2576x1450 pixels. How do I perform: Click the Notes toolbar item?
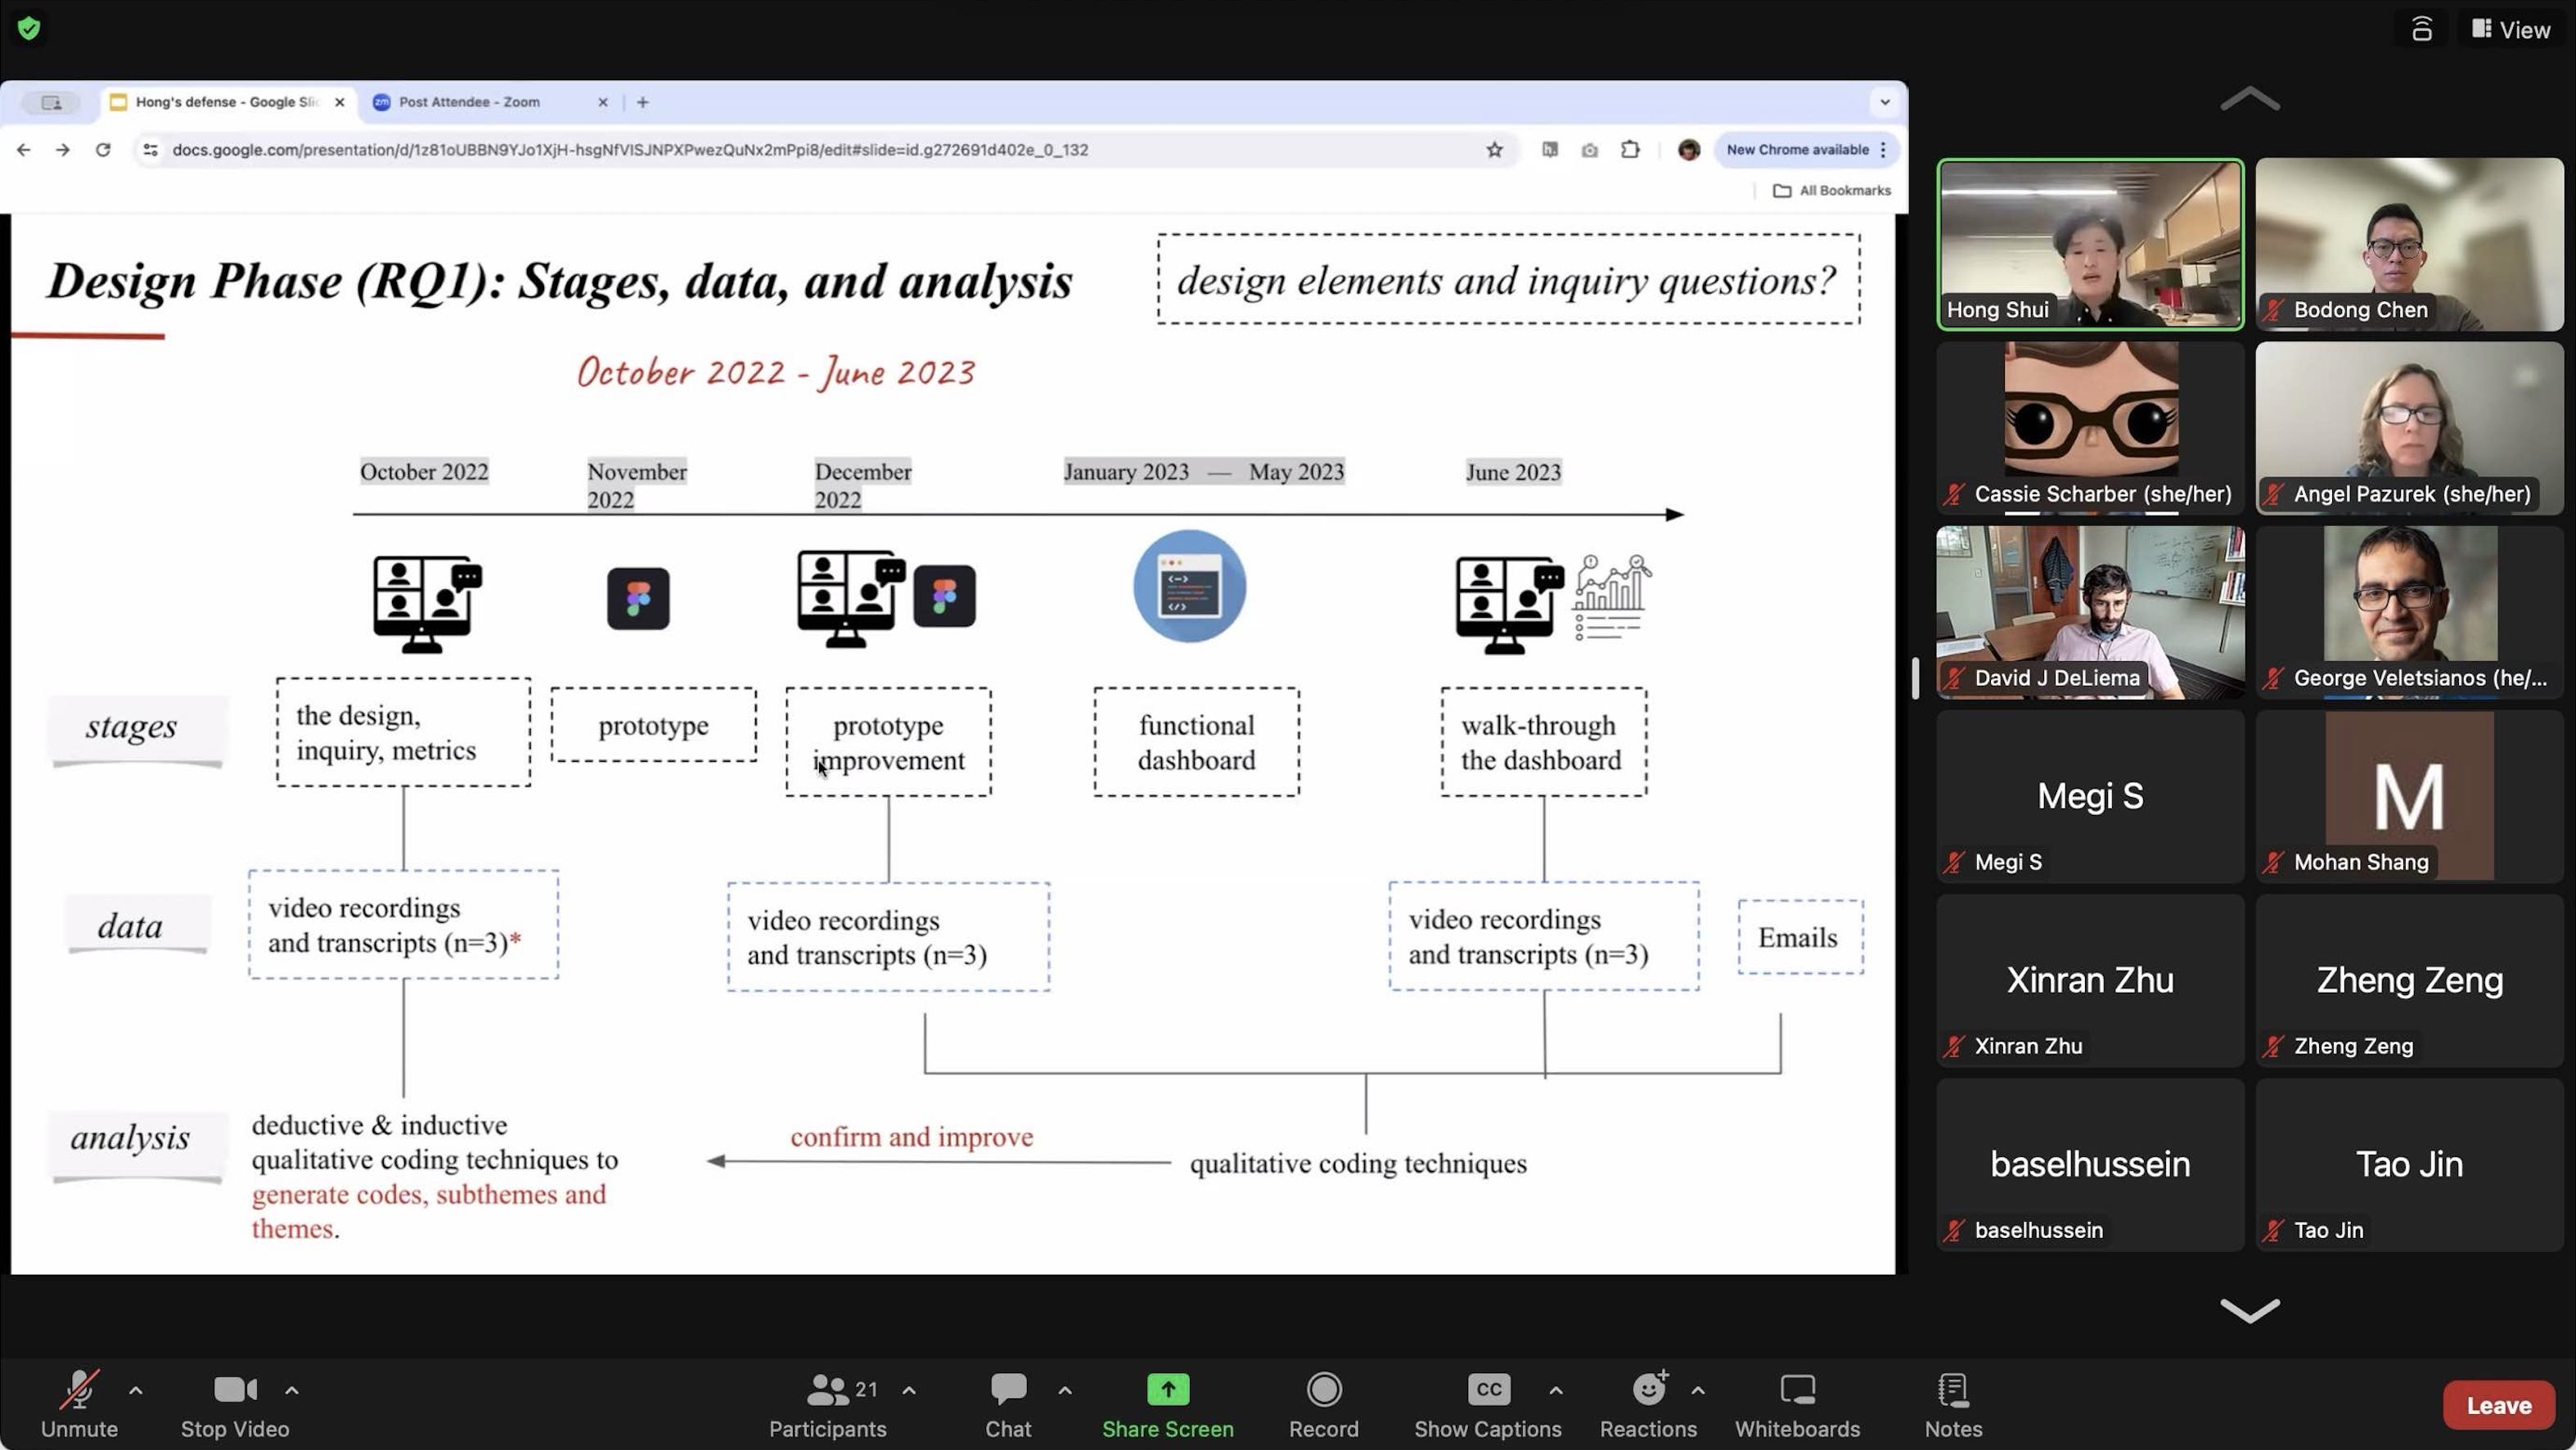click(x=1953, y=1404)
